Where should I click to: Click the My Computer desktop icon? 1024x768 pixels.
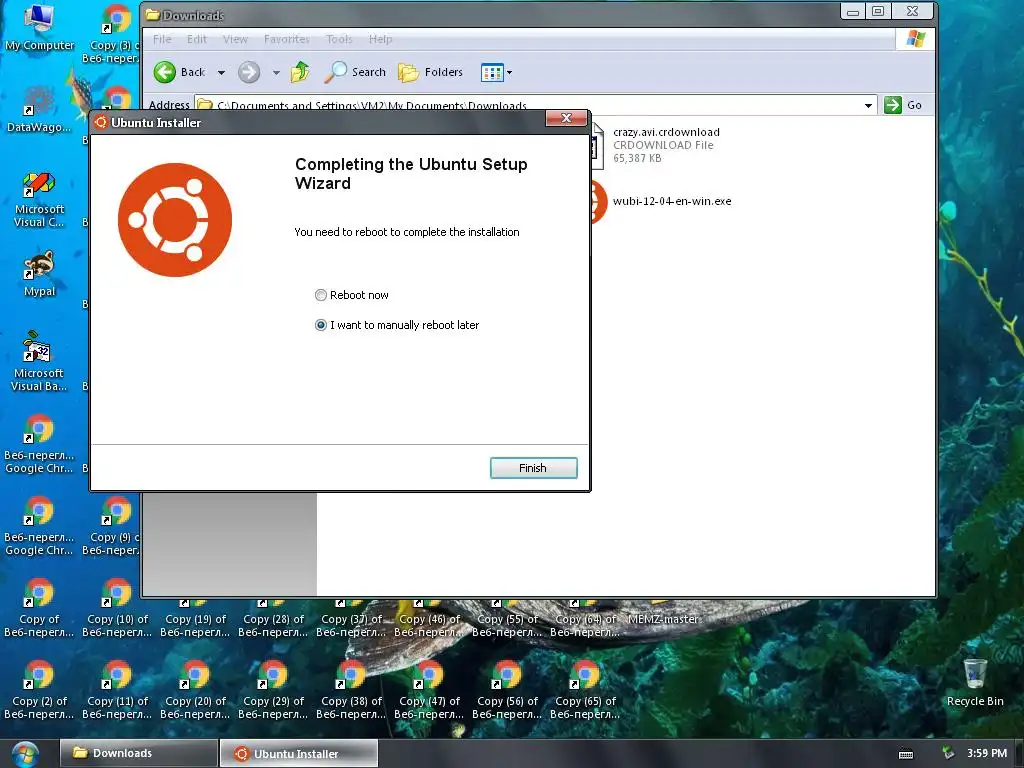[x=39, y=27]
